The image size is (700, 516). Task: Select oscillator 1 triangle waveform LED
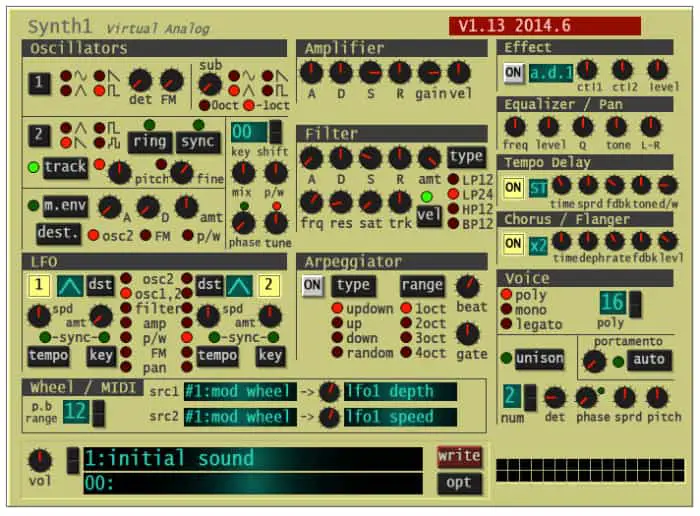[66, 91]
